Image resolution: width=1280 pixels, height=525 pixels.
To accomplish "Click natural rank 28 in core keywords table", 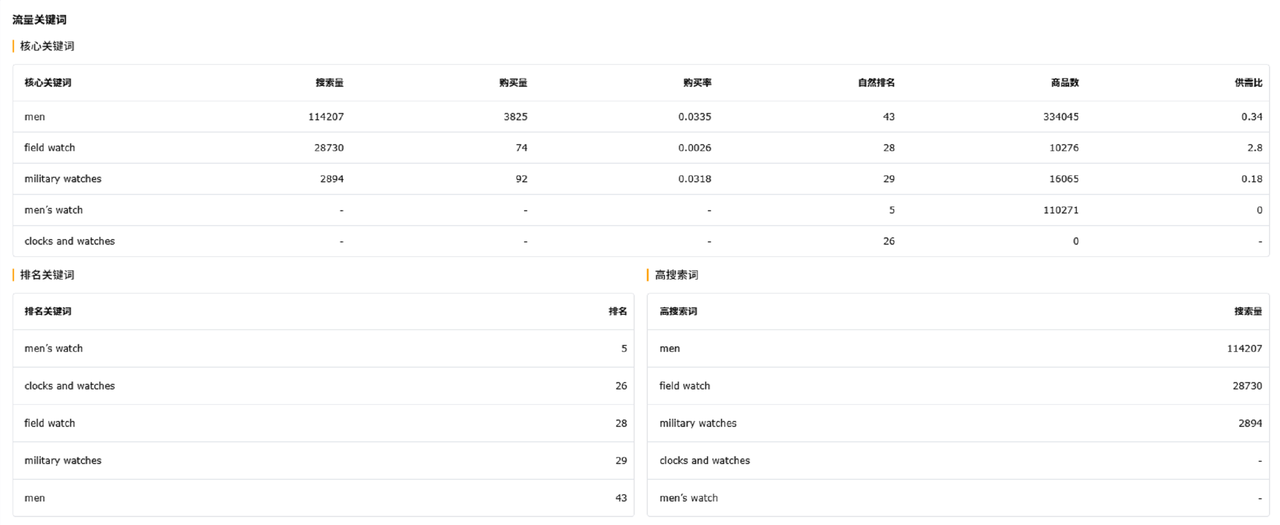I will [889, 148].
